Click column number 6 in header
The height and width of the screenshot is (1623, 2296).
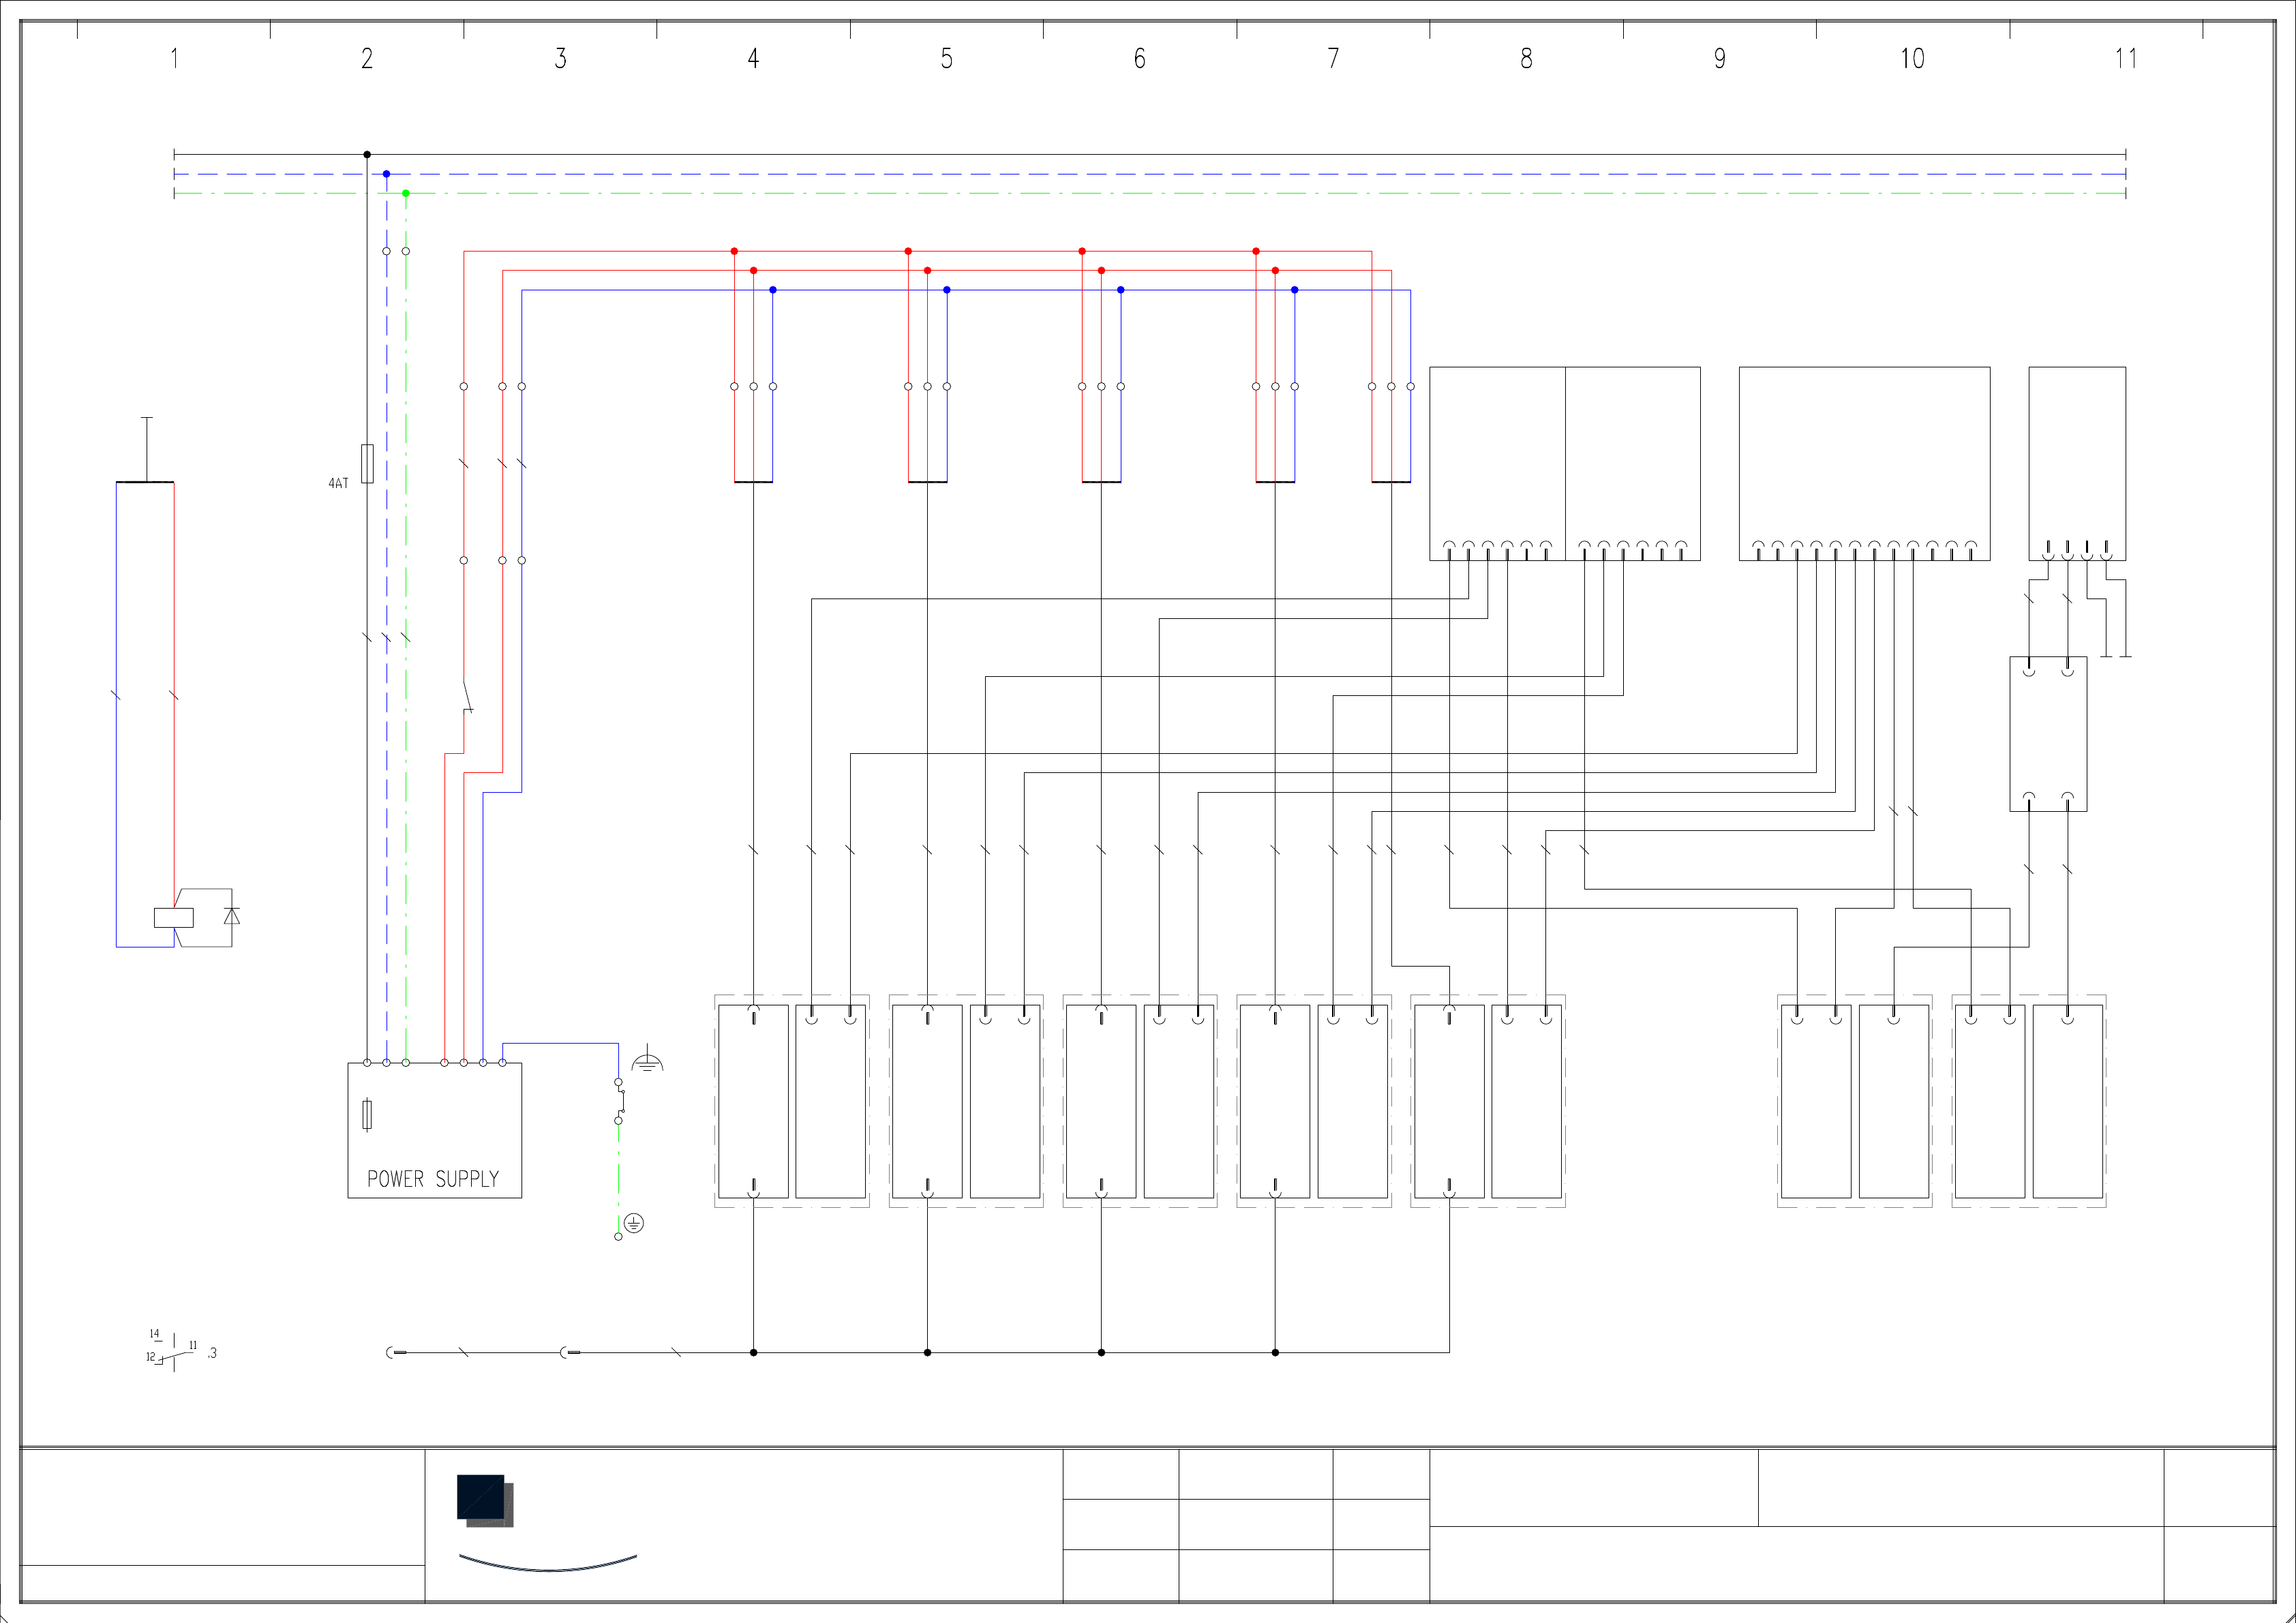pos(1139,59)
